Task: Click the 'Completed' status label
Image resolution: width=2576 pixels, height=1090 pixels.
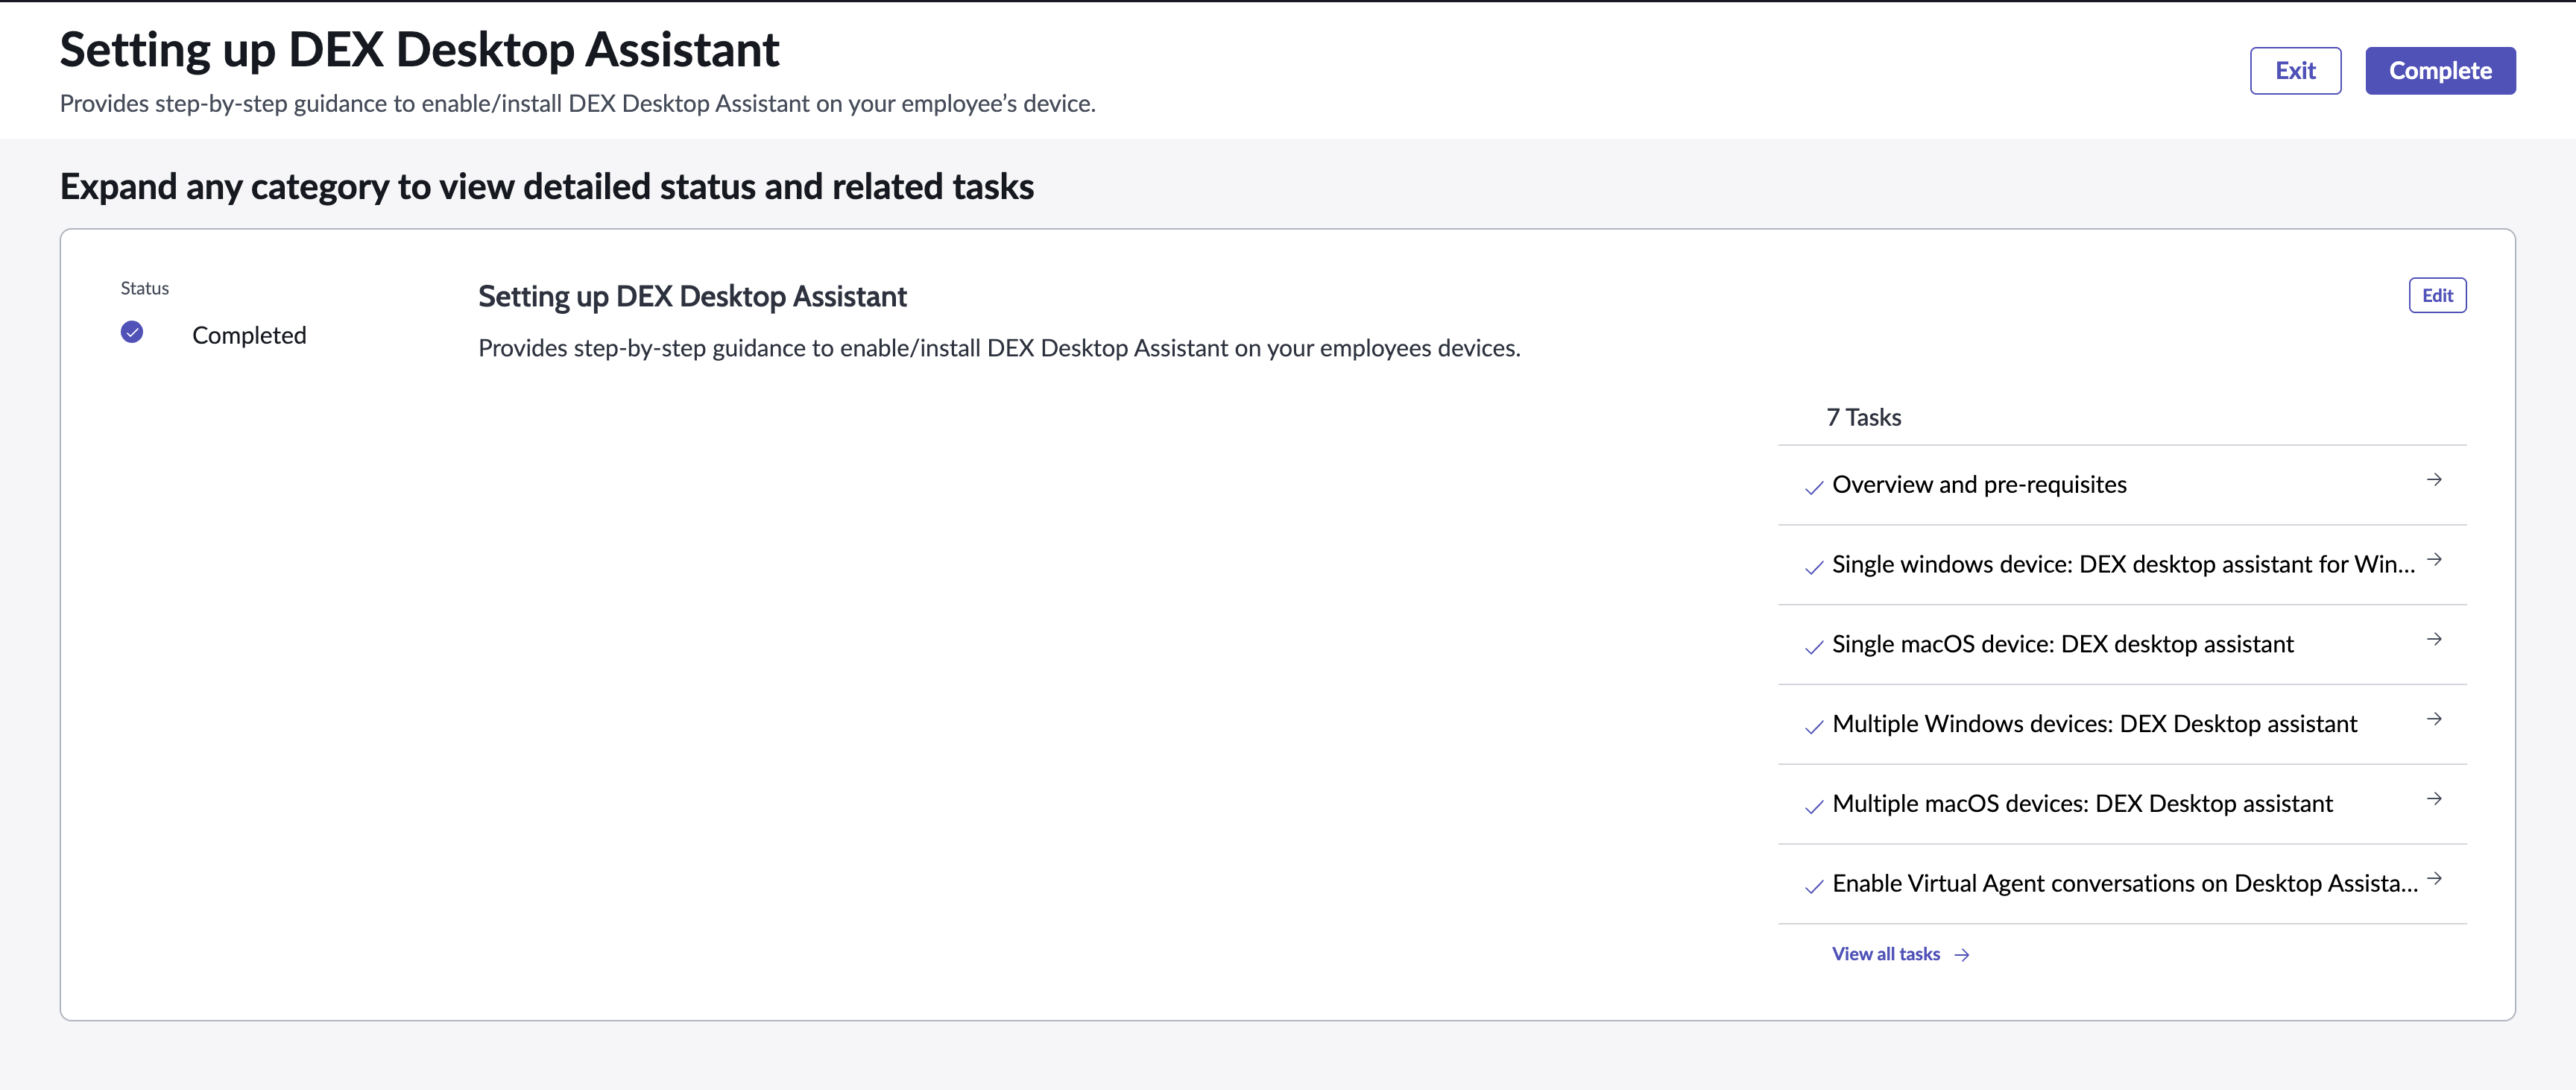Action: click(x=249, y=336)
